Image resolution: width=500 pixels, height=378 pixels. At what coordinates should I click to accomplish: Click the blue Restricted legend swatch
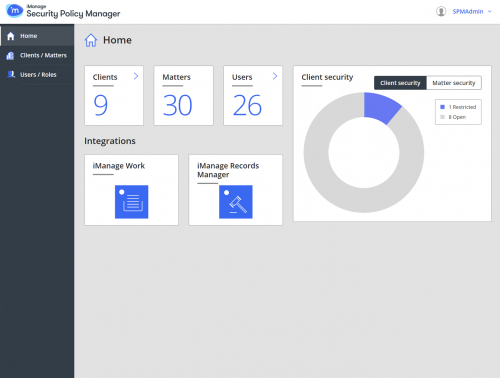pyautogui.click(x=443, y=107)
